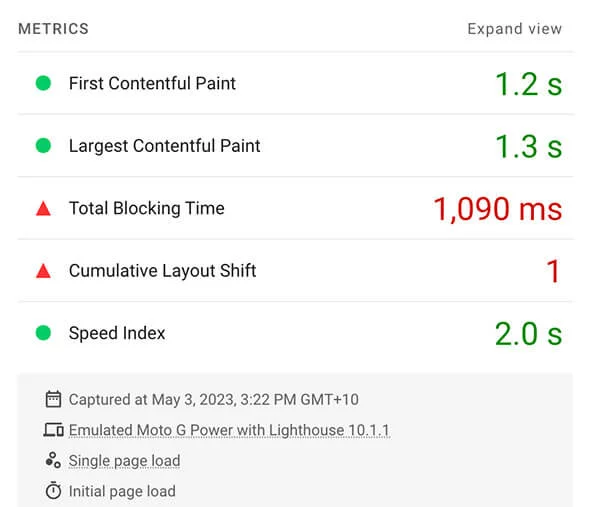
Task: Open the First Contentful Paint metric
Action: (152, 83)
